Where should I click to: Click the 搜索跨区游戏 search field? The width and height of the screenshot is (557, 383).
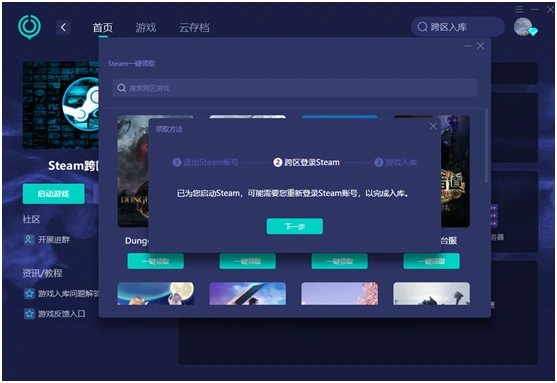click(x=294, y=88)
